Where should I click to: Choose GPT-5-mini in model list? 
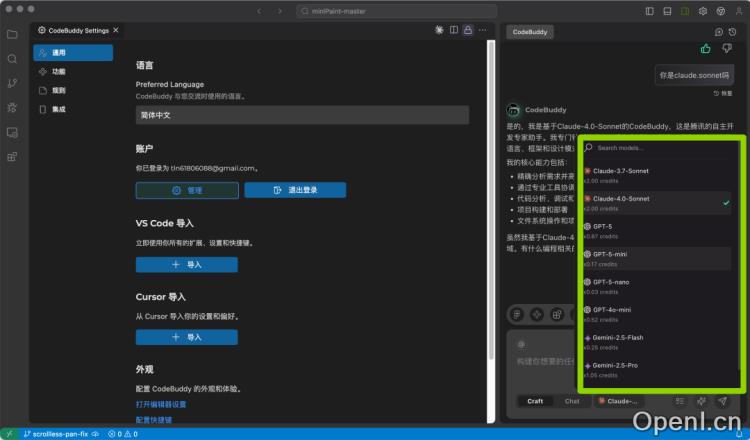coord(657,259)
